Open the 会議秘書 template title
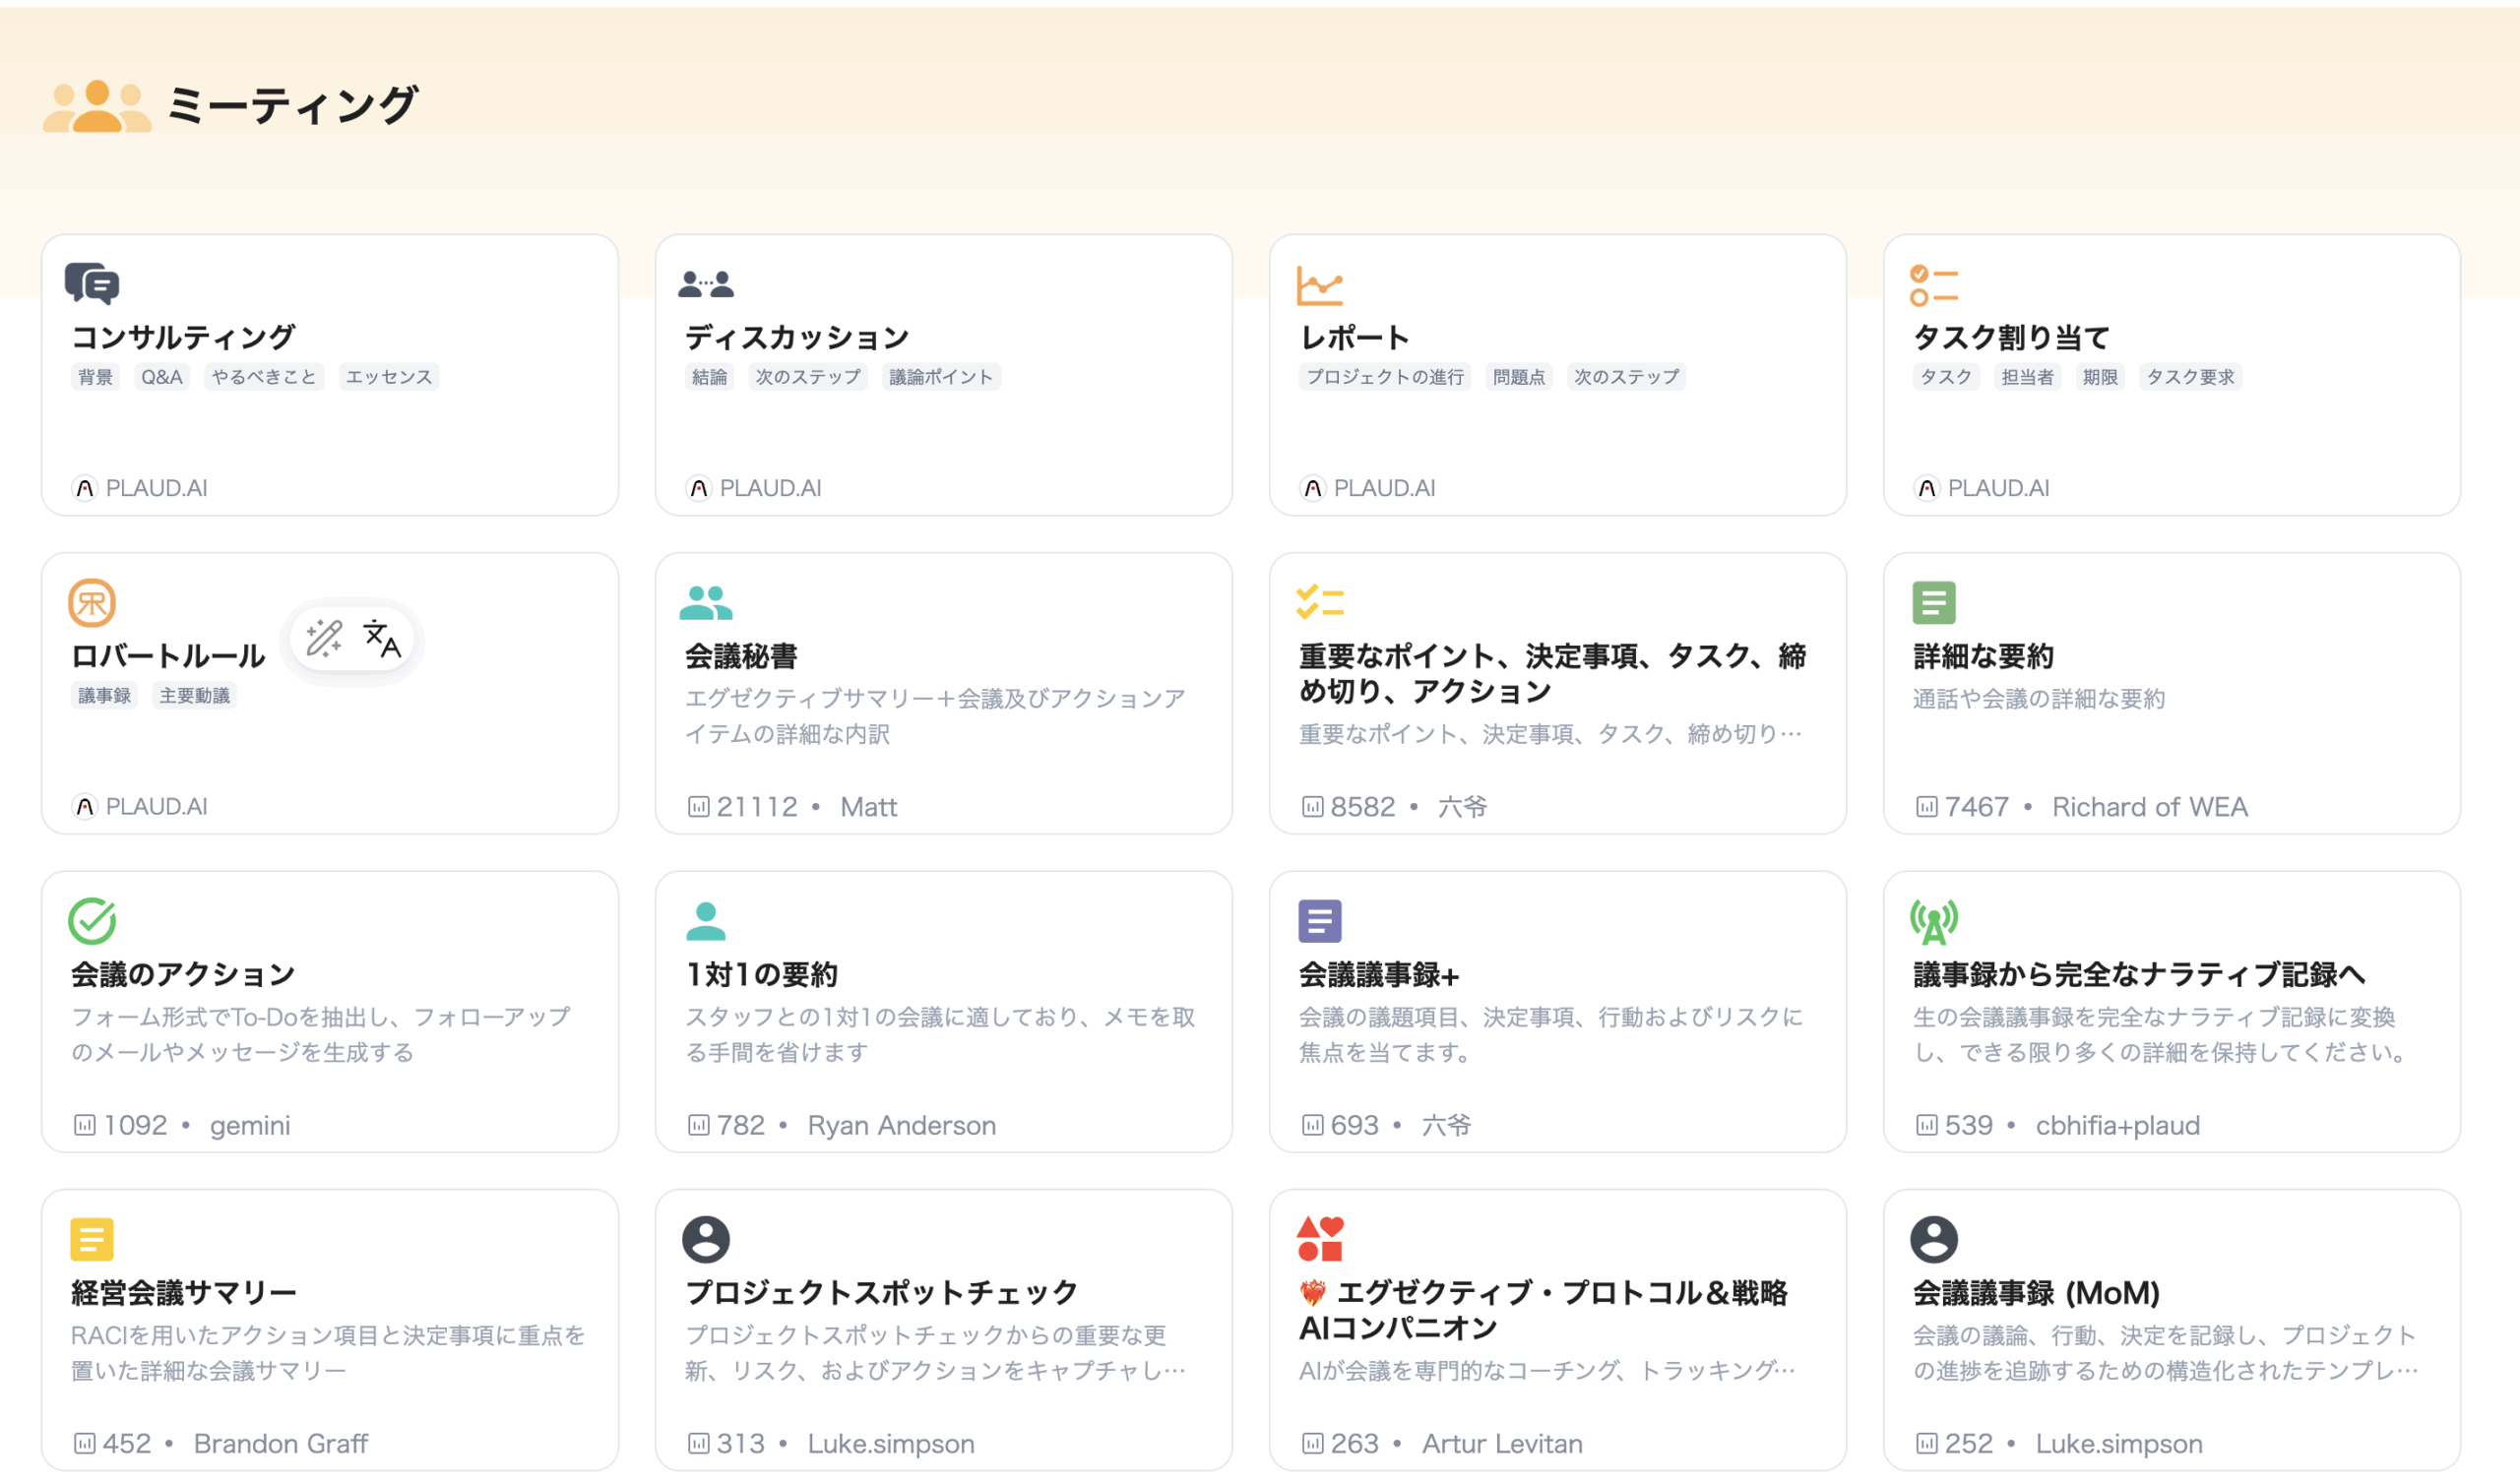 coord(741,656)
